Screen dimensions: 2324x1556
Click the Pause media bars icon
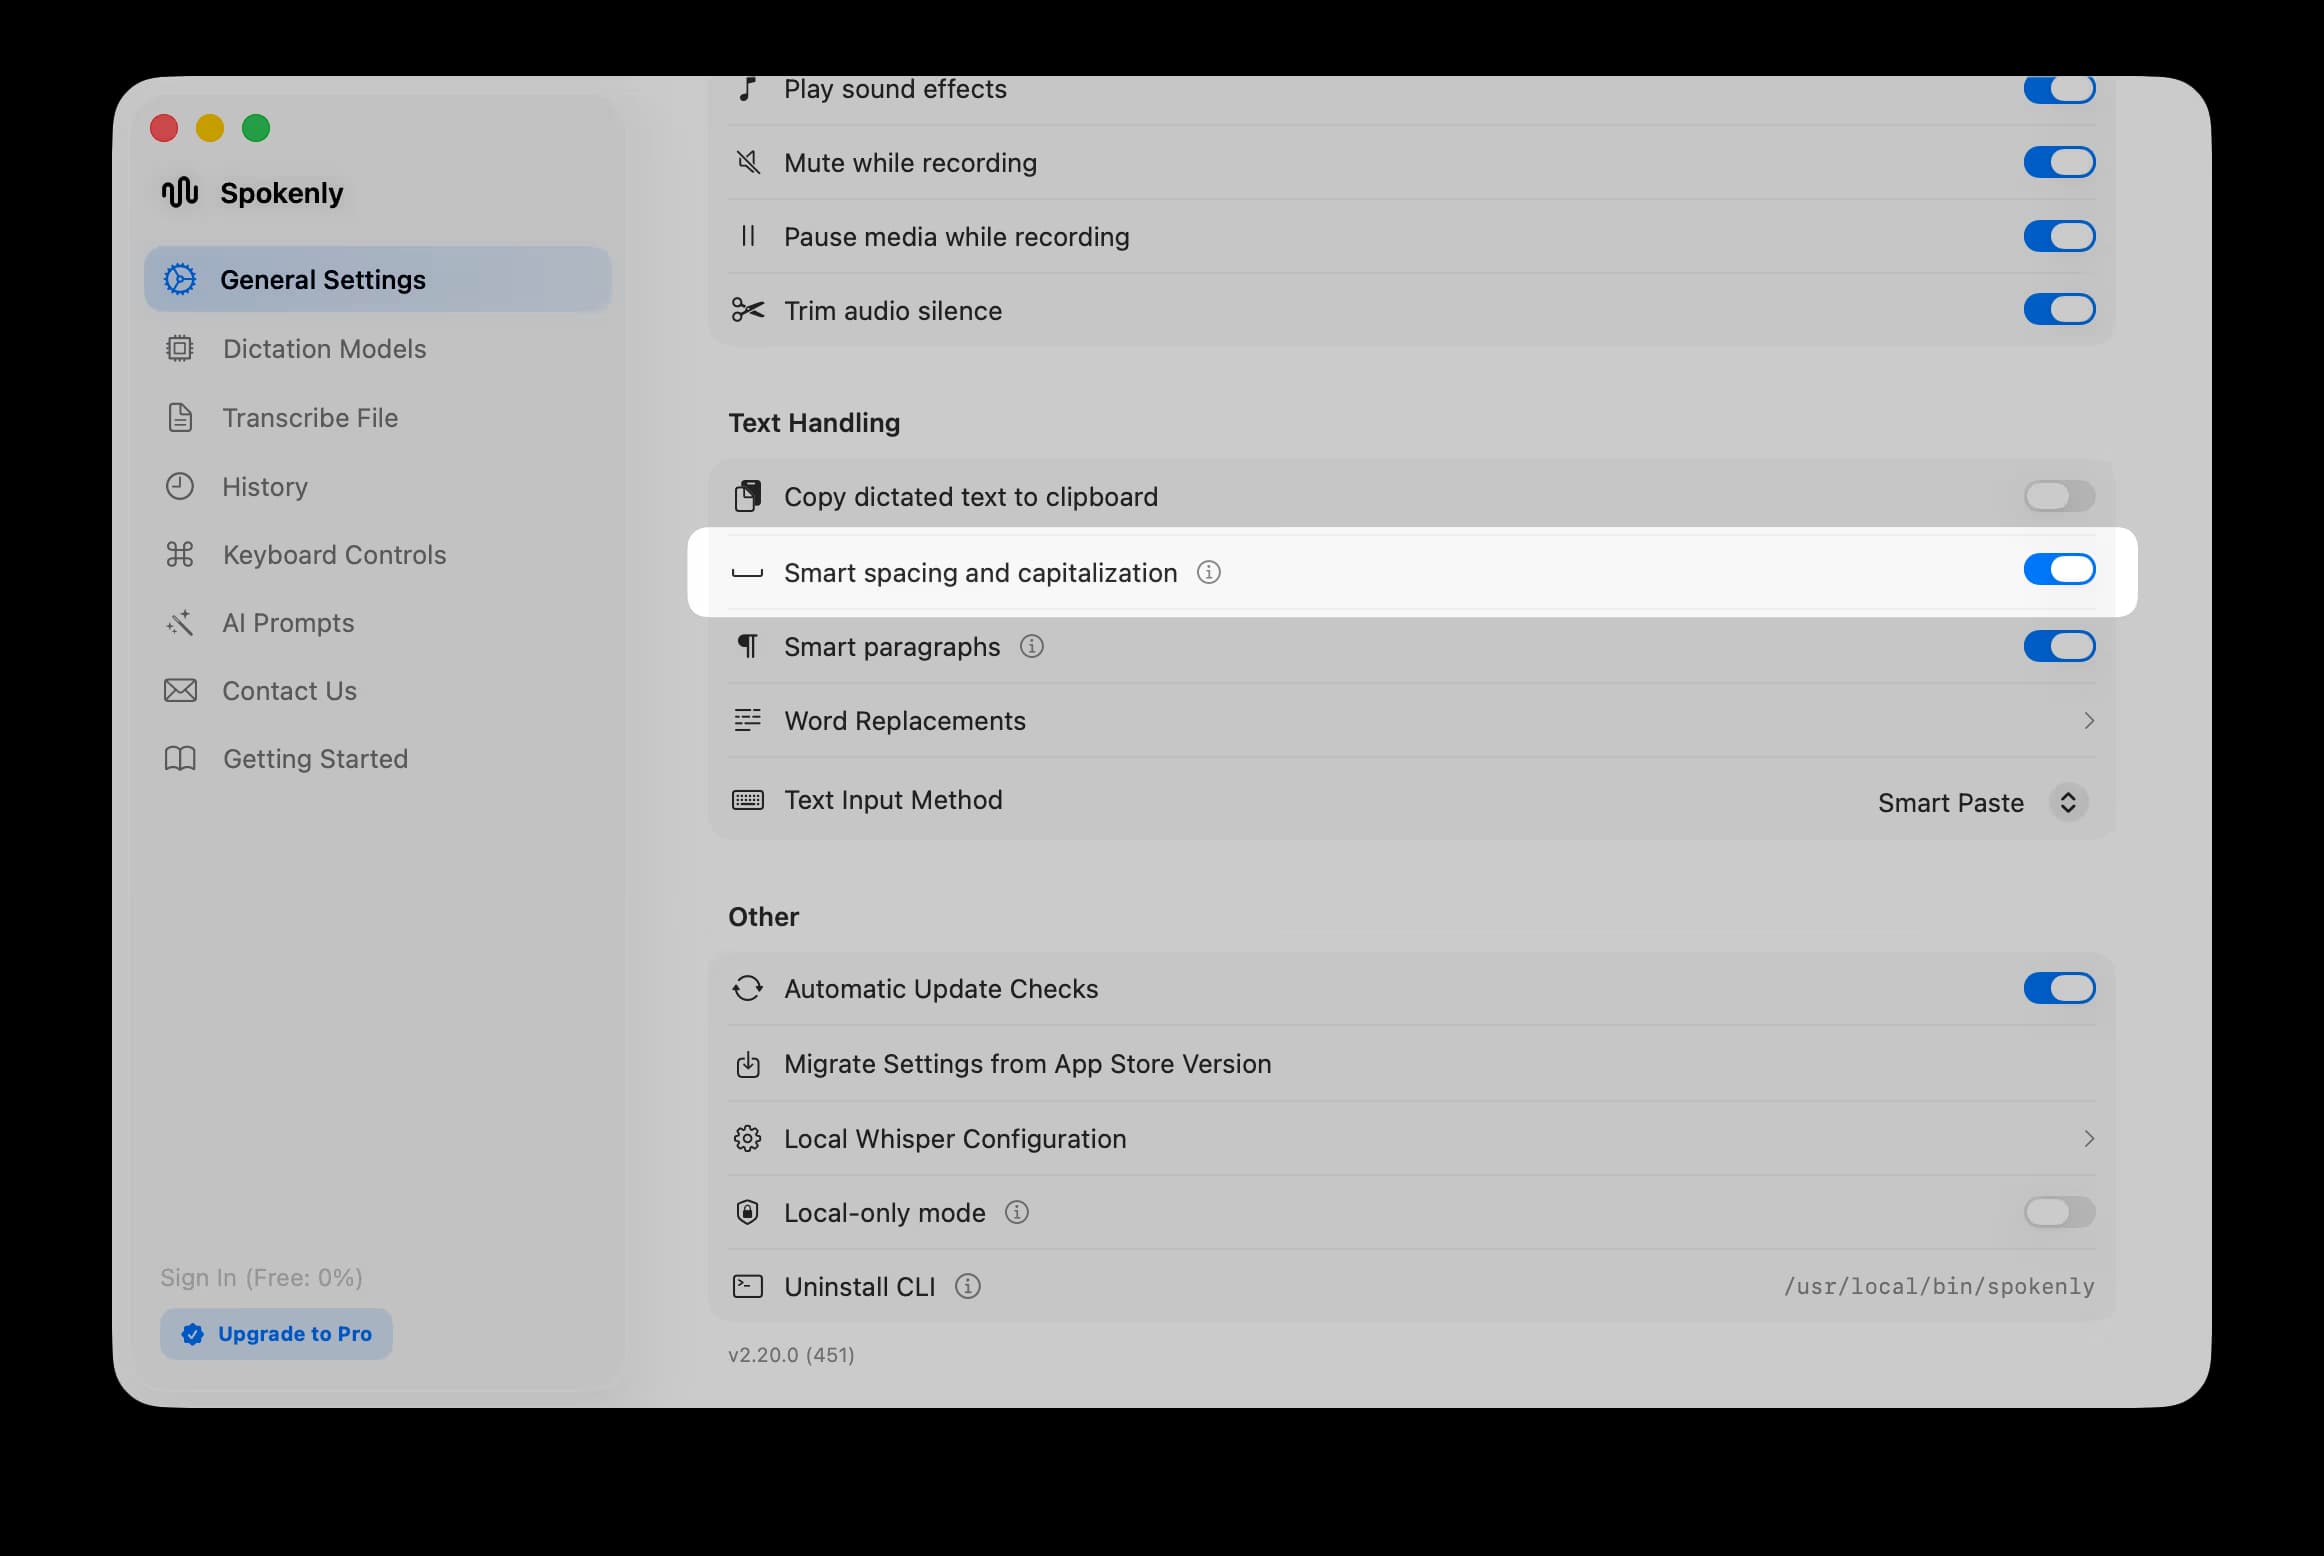tap(748, 236)
